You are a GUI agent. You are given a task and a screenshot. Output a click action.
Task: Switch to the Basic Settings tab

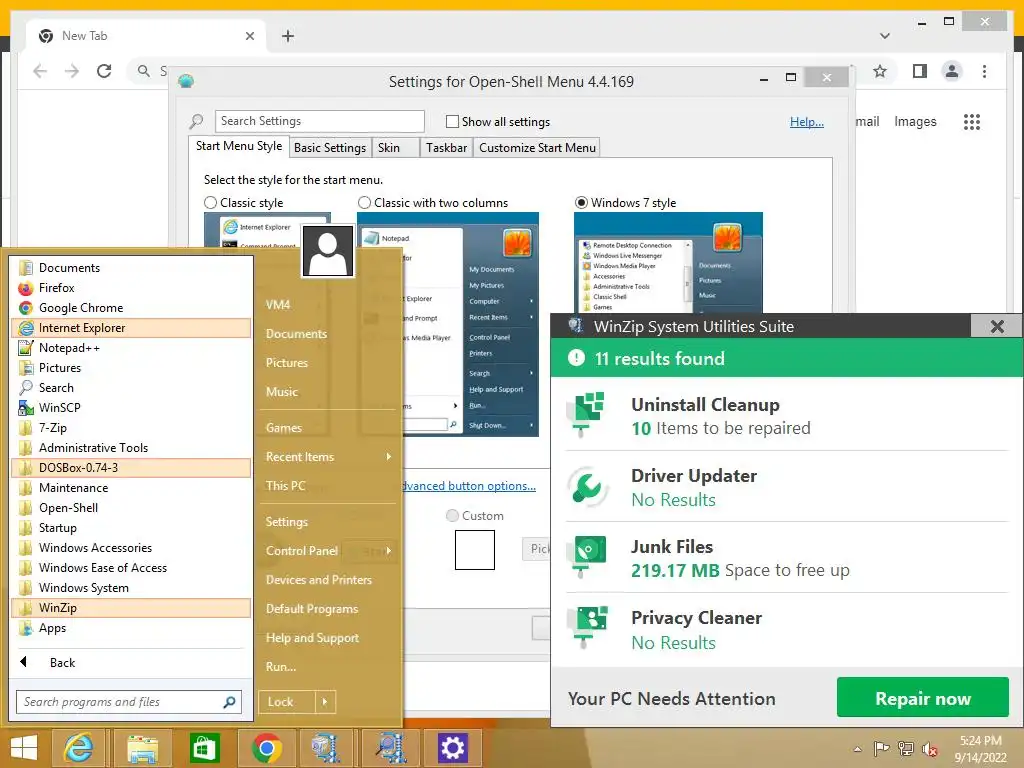330,148
